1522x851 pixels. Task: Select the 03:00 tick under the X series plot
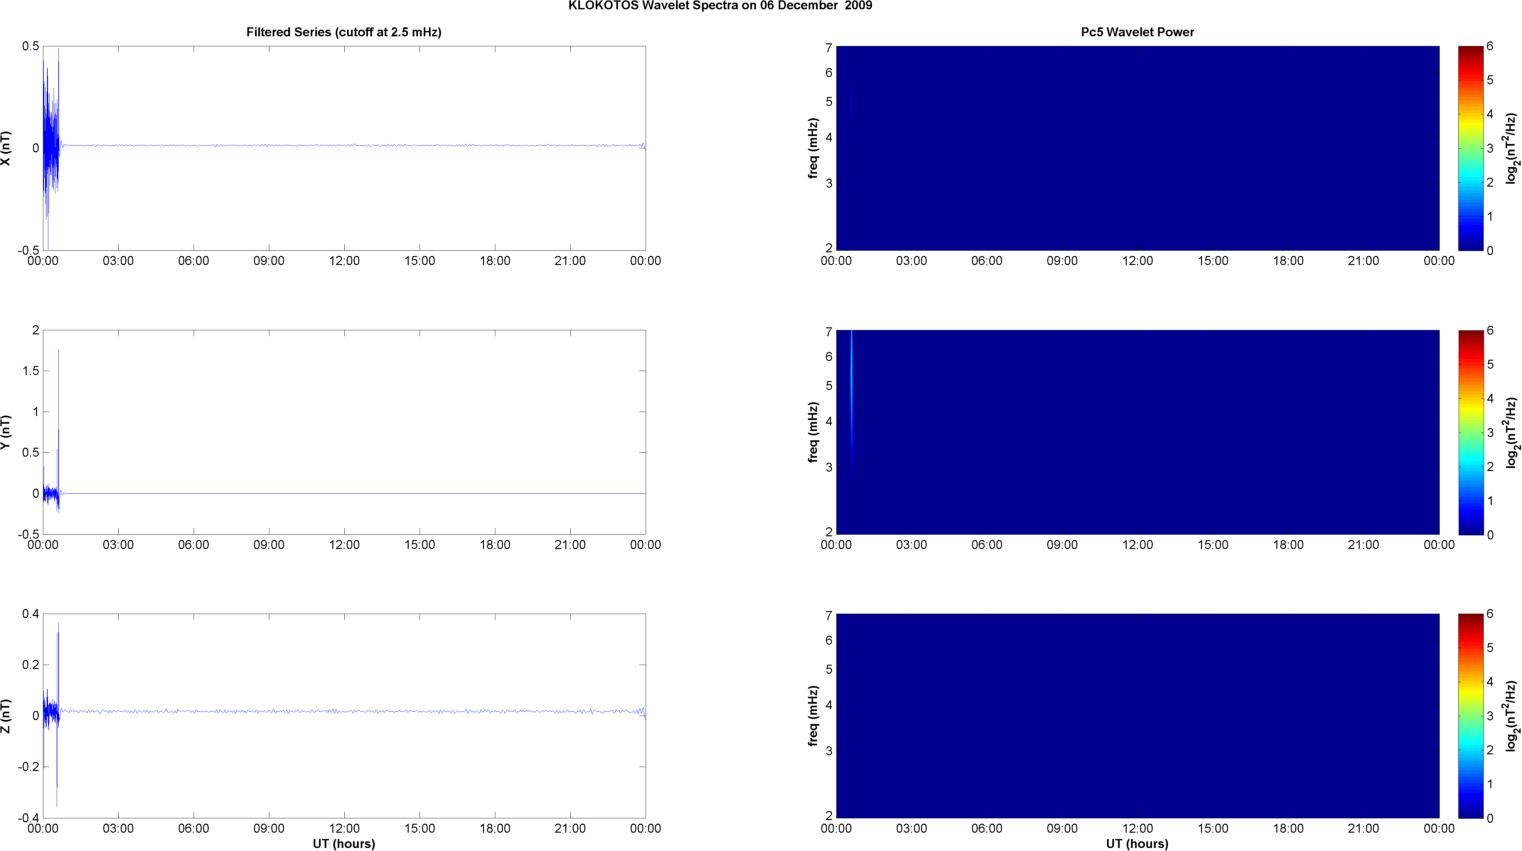tap(118, 261)
